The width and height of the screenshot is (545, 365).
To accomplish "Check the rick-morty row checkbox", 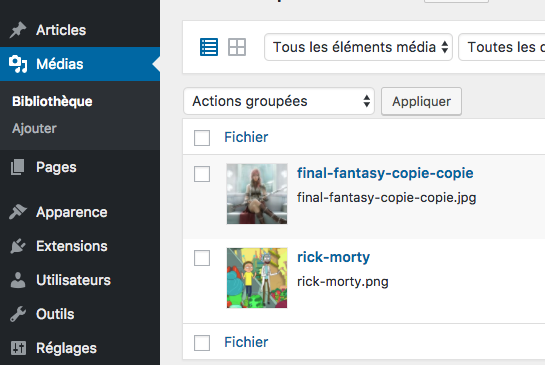I will (x=202, y=258).
